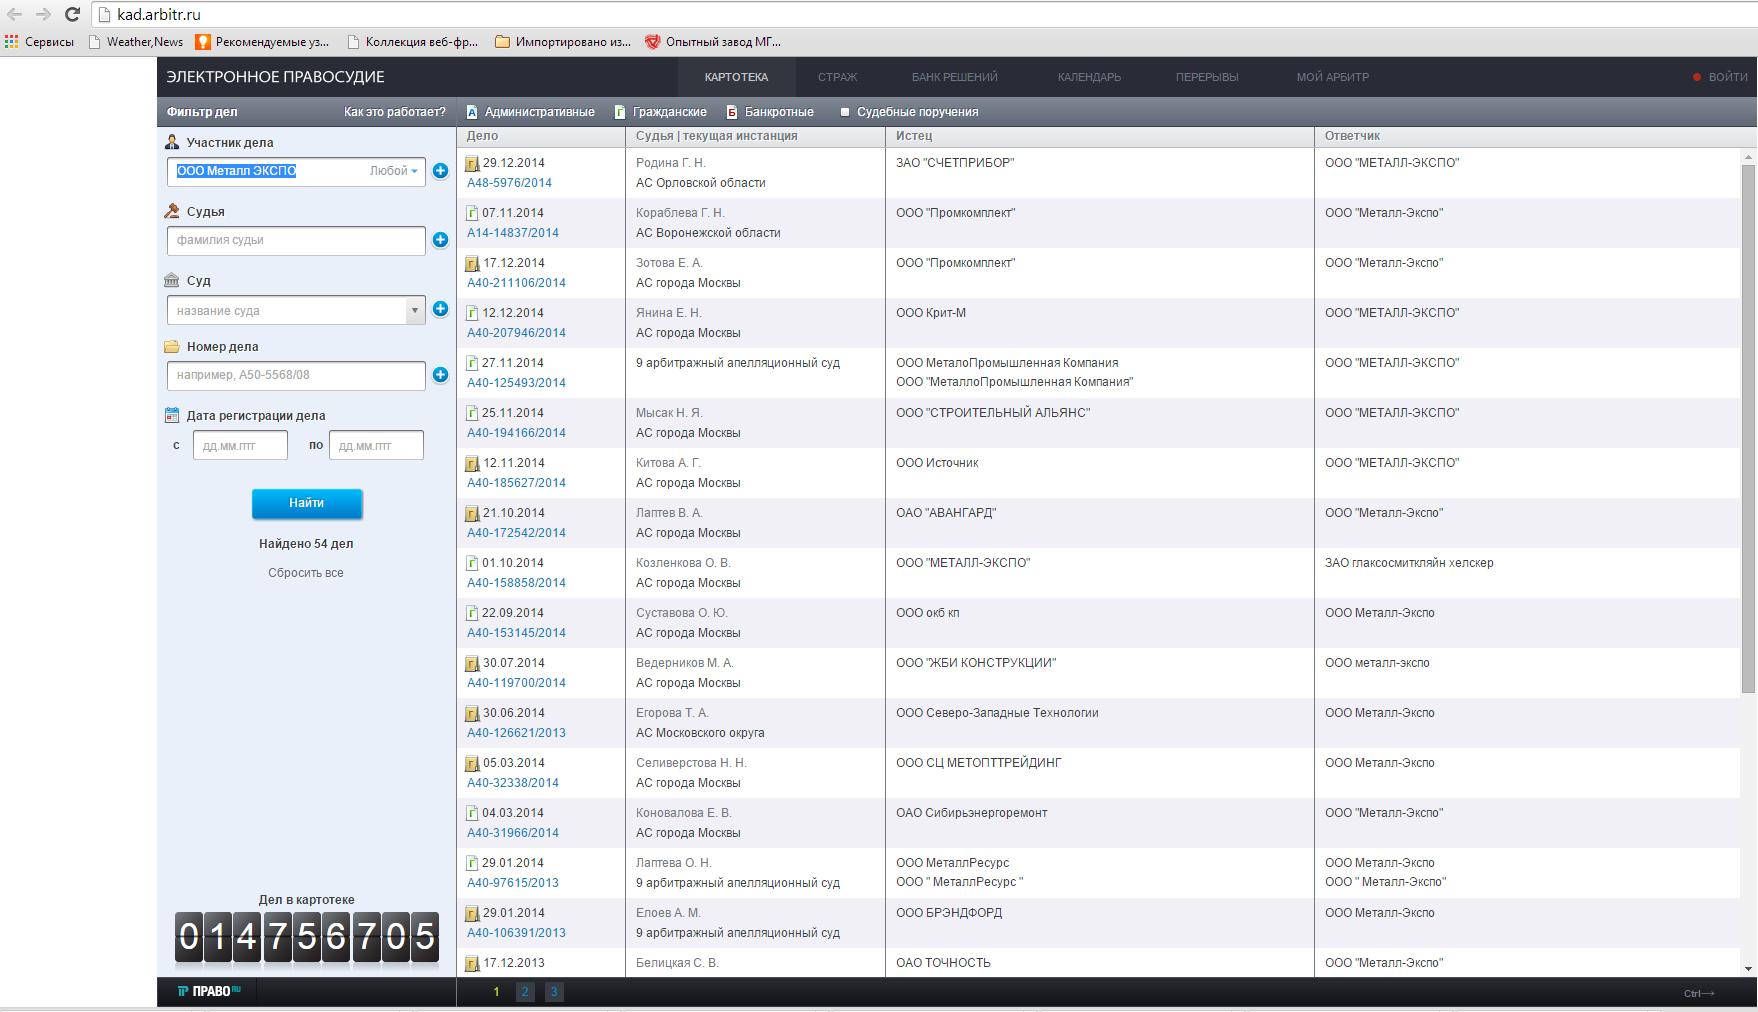The image size is (1758, 1012).
Task: Open the Мой арбитр tab
Action: (x=1333, y=77)
